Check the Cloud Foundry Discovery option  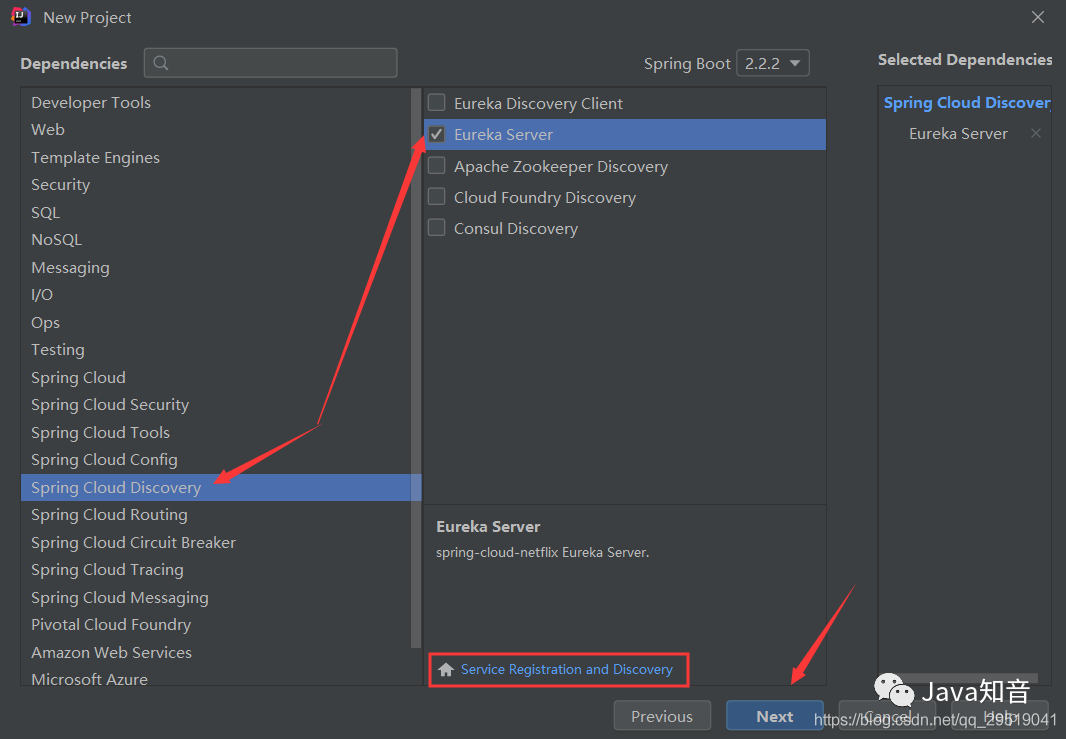[436, 197]
